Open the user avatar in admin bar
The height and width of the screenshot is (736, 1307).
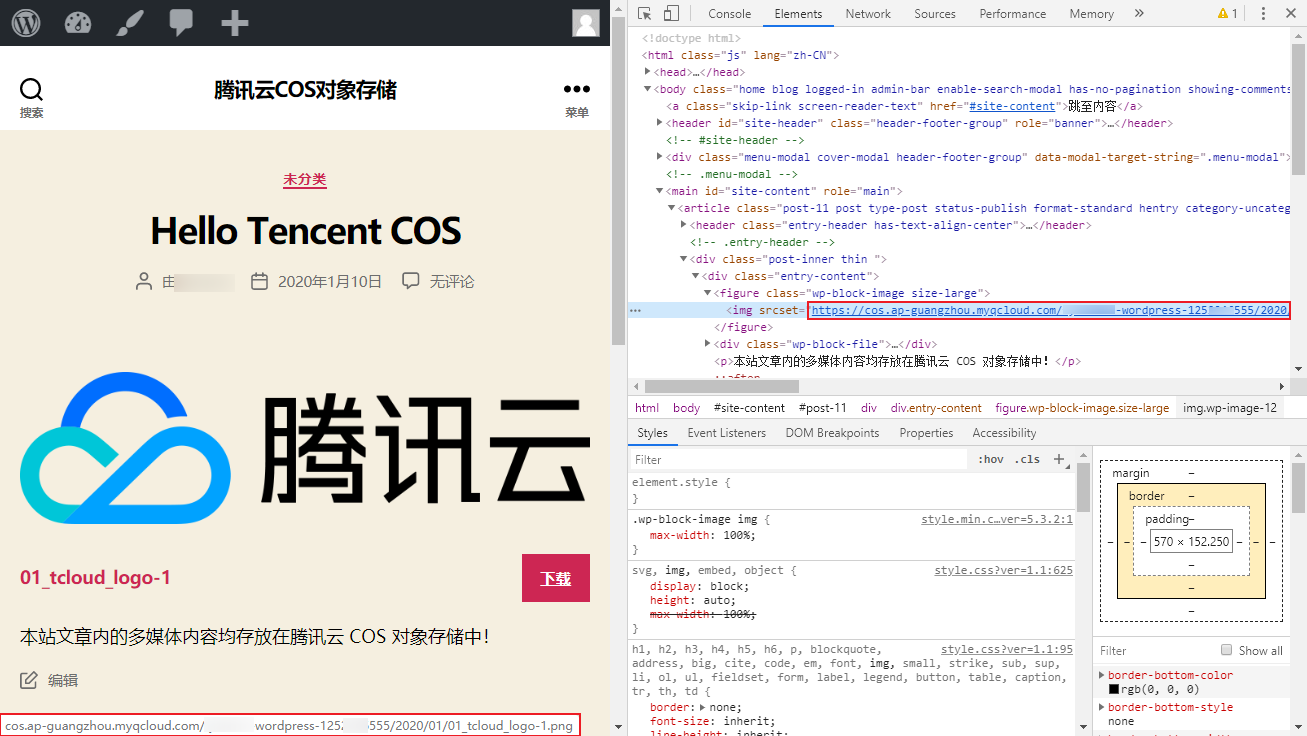pos(586,22)
